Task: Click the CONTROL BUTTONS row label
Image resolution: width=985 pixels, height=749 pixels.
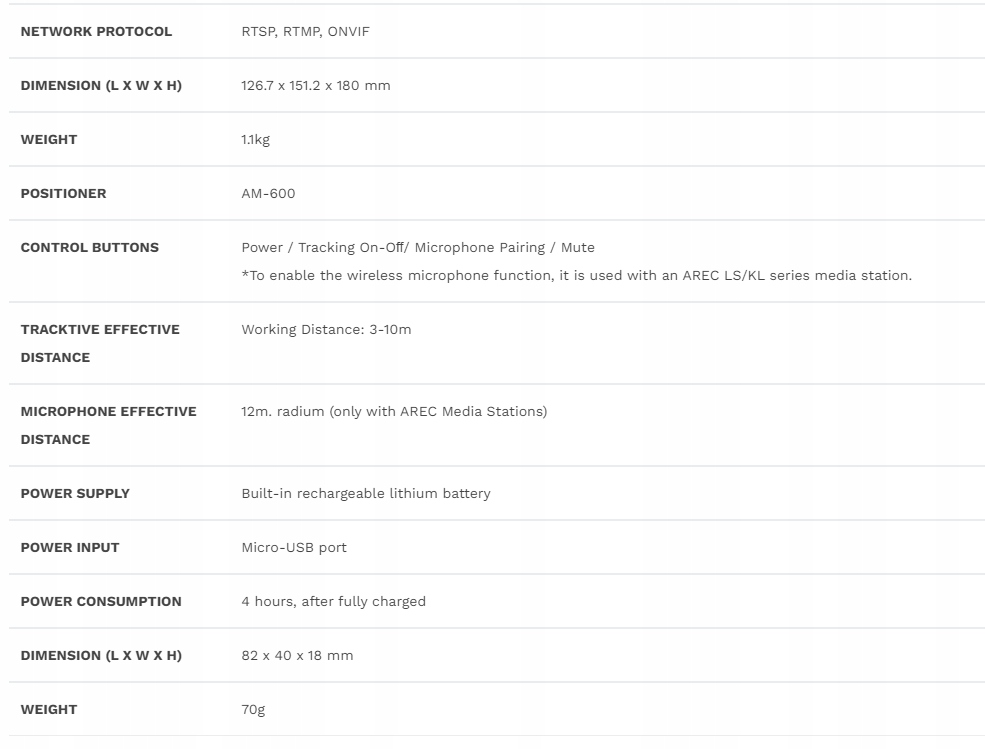Action: (x=89, y=247)
